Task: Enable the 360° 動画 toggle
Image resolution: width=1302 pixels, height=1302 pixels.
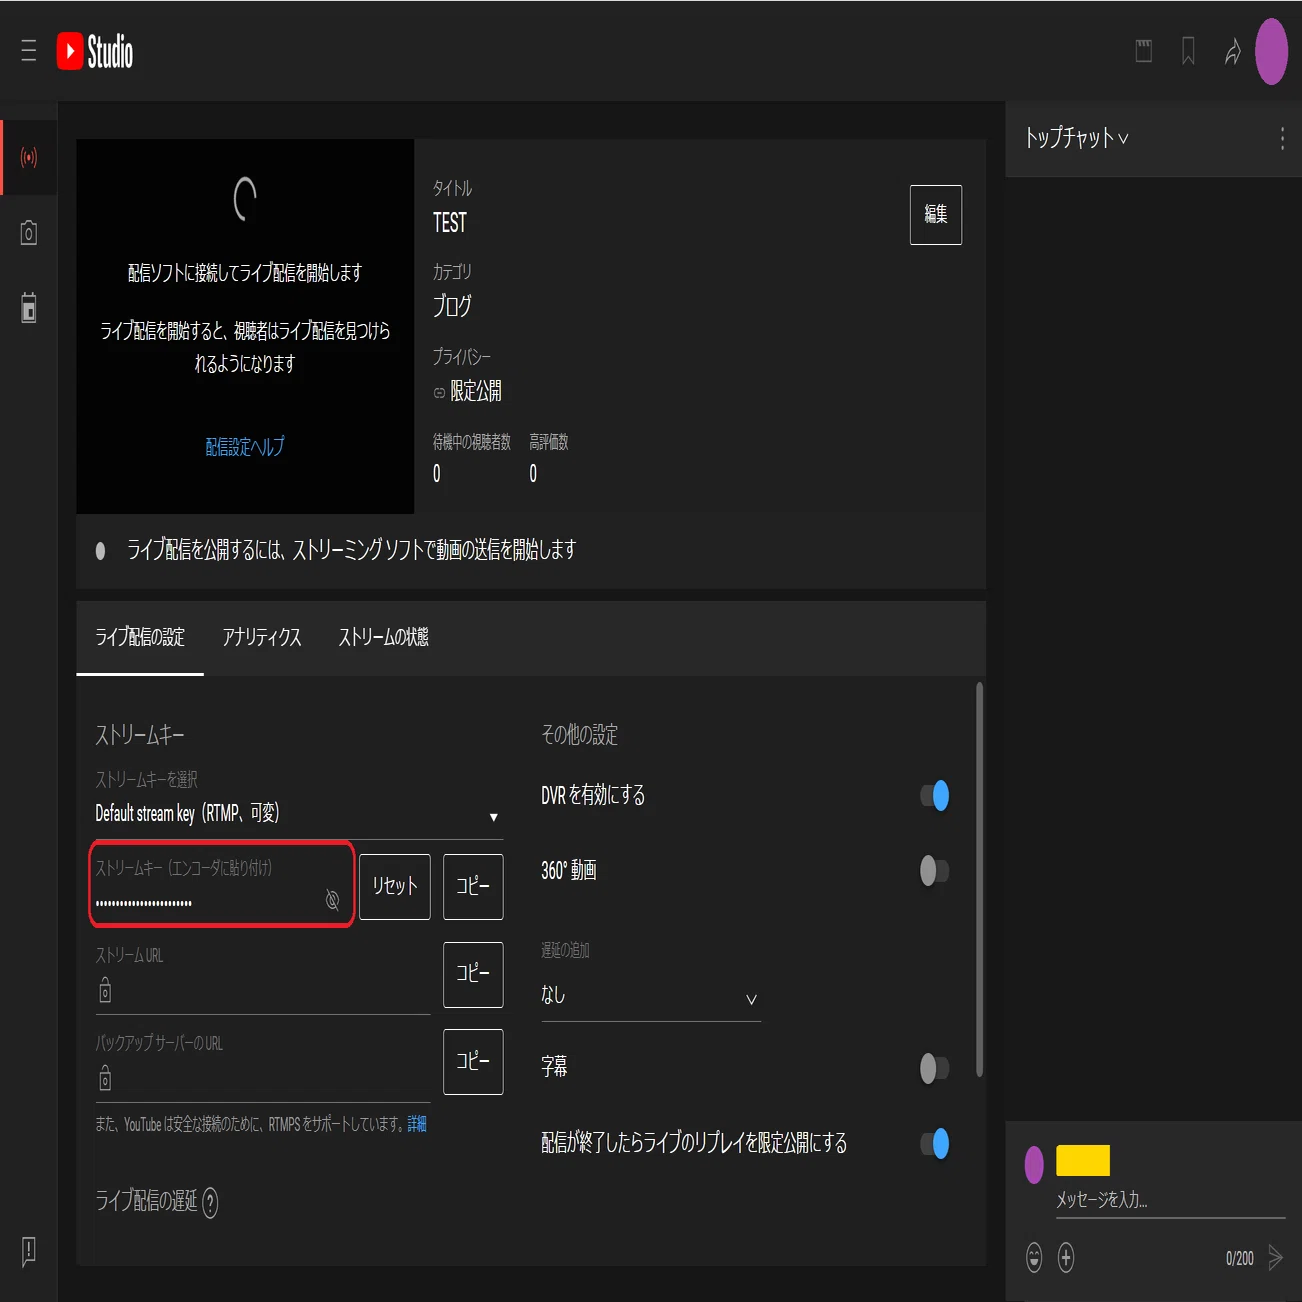Action: [934, 870]
